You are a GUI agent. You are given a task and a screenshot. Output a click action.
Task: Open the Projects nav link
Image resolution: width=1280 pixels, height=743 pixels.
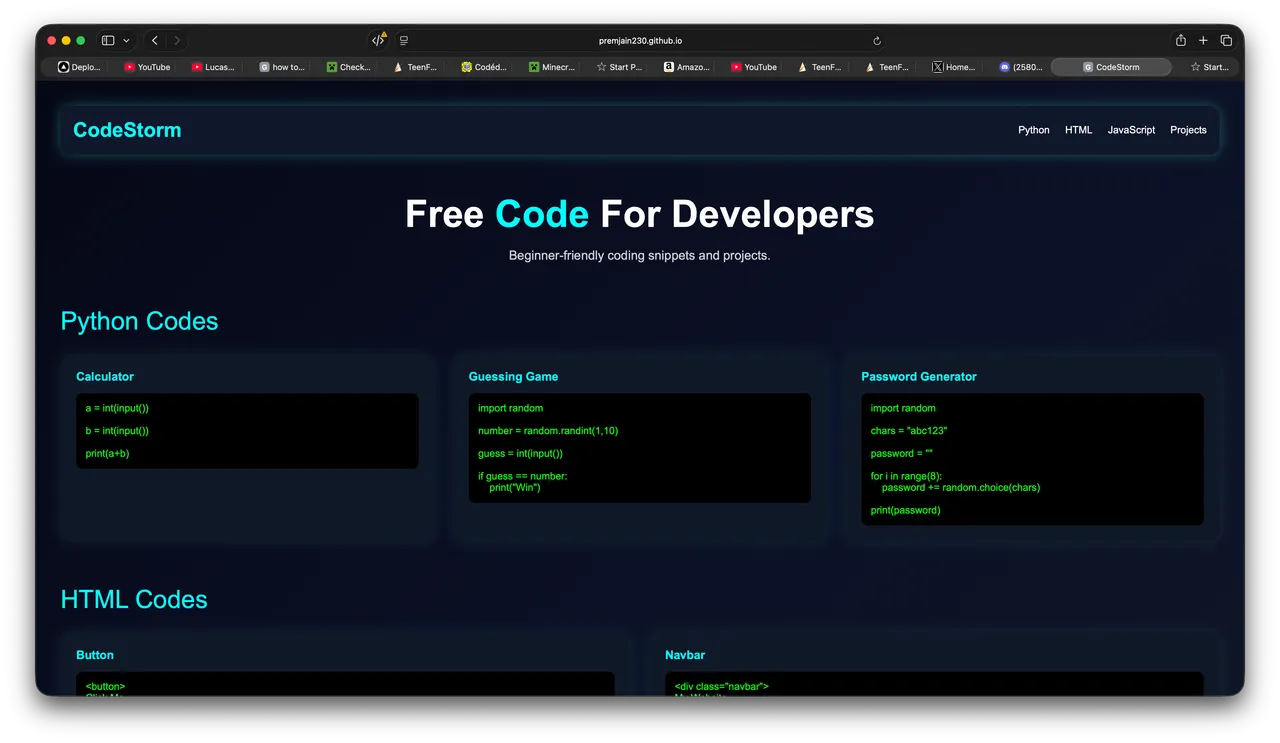(x=1188, y=130)
